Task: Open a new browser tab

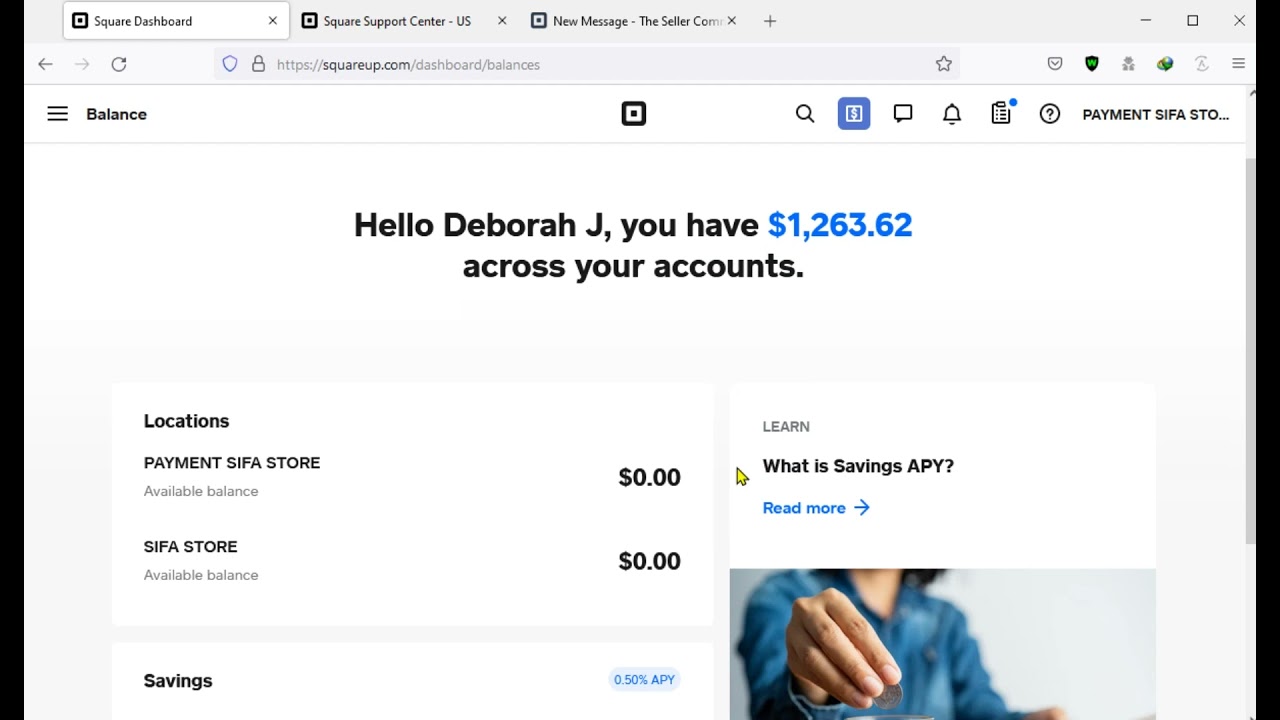Action: pyautogui.click(x=770, y=21)
